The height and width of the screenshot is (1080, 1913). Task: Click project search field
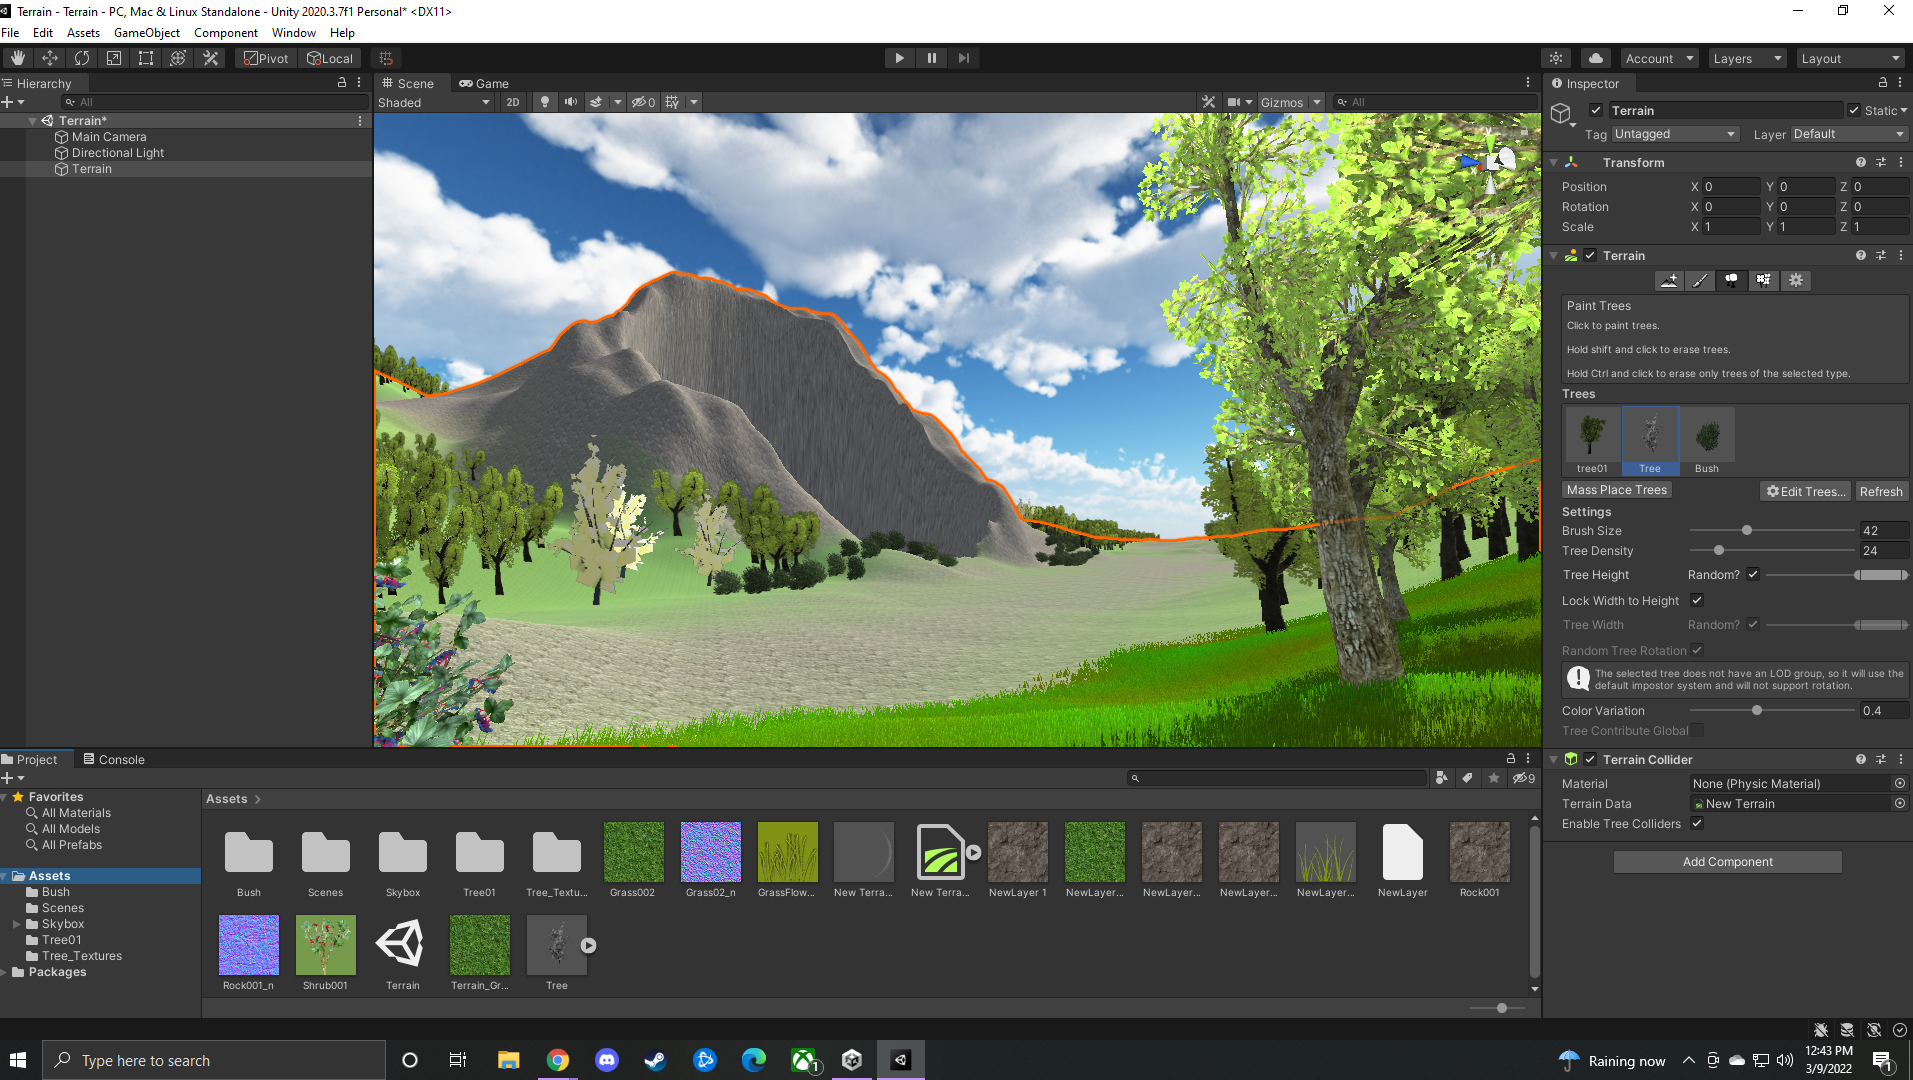coord(1276,778)
